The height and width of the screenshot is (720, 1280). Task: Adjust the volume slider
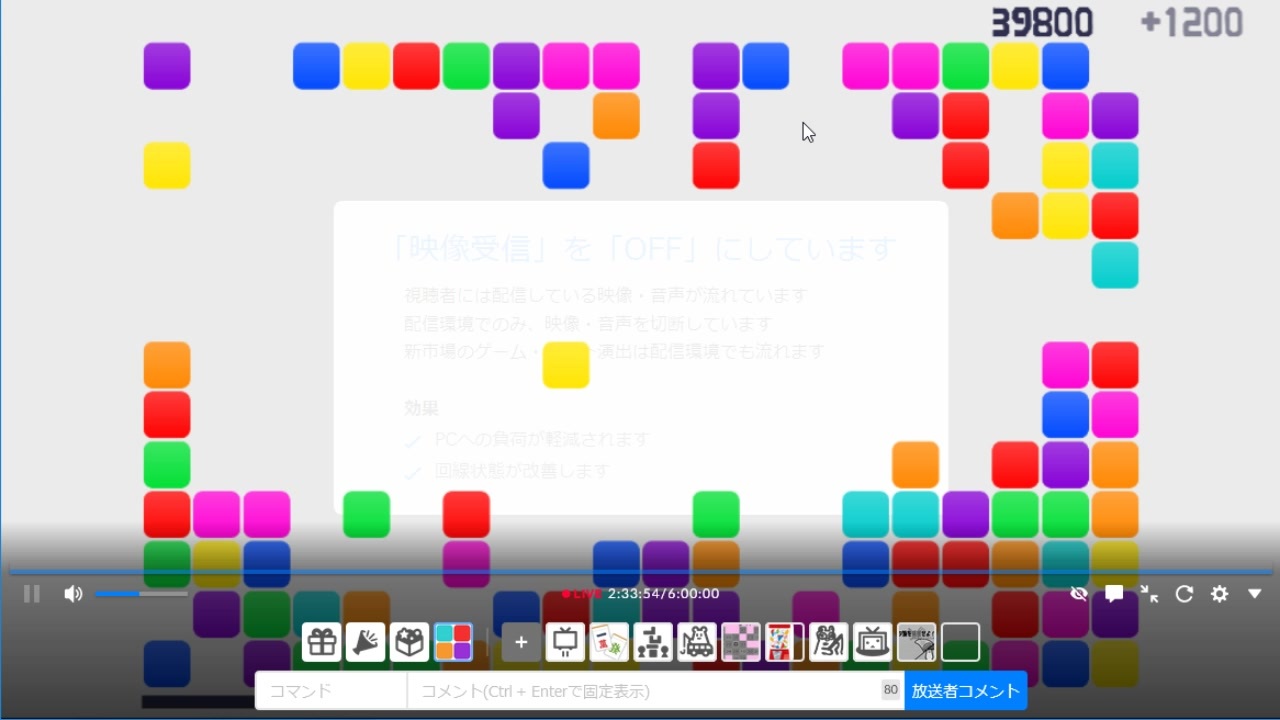[x=141, y=594]
